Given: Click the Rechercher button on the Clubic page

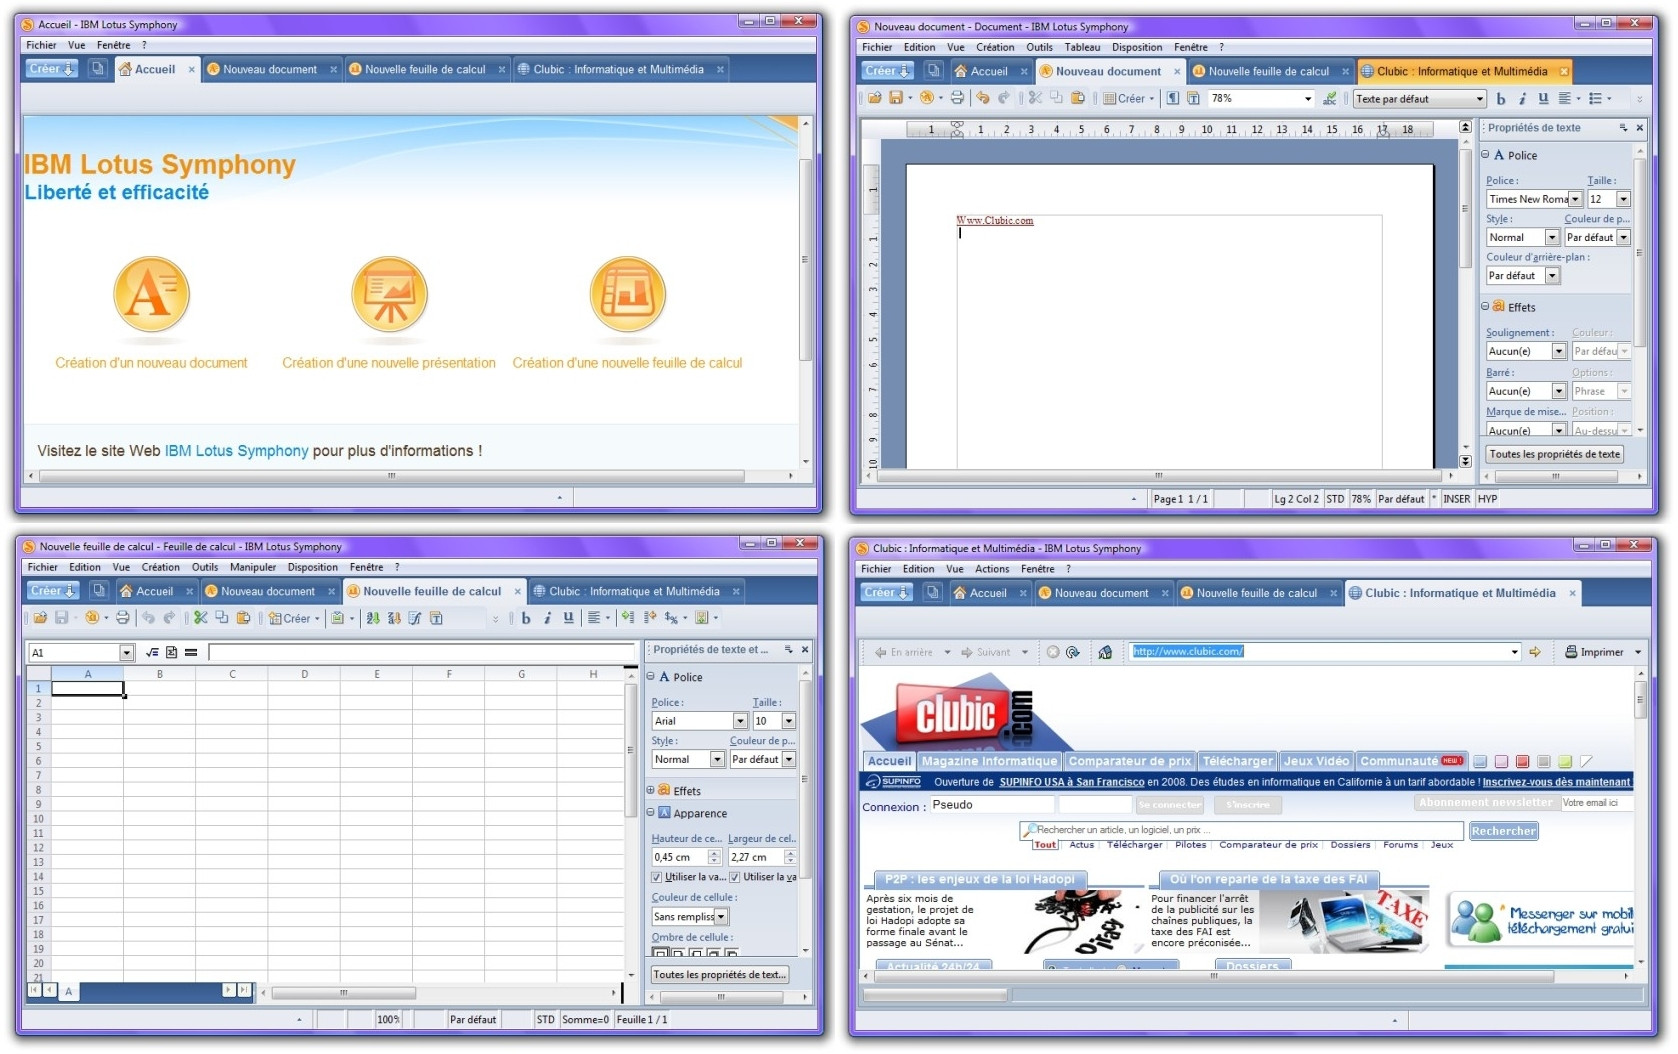Looking at the screenshot, I should coord(1503,831).
